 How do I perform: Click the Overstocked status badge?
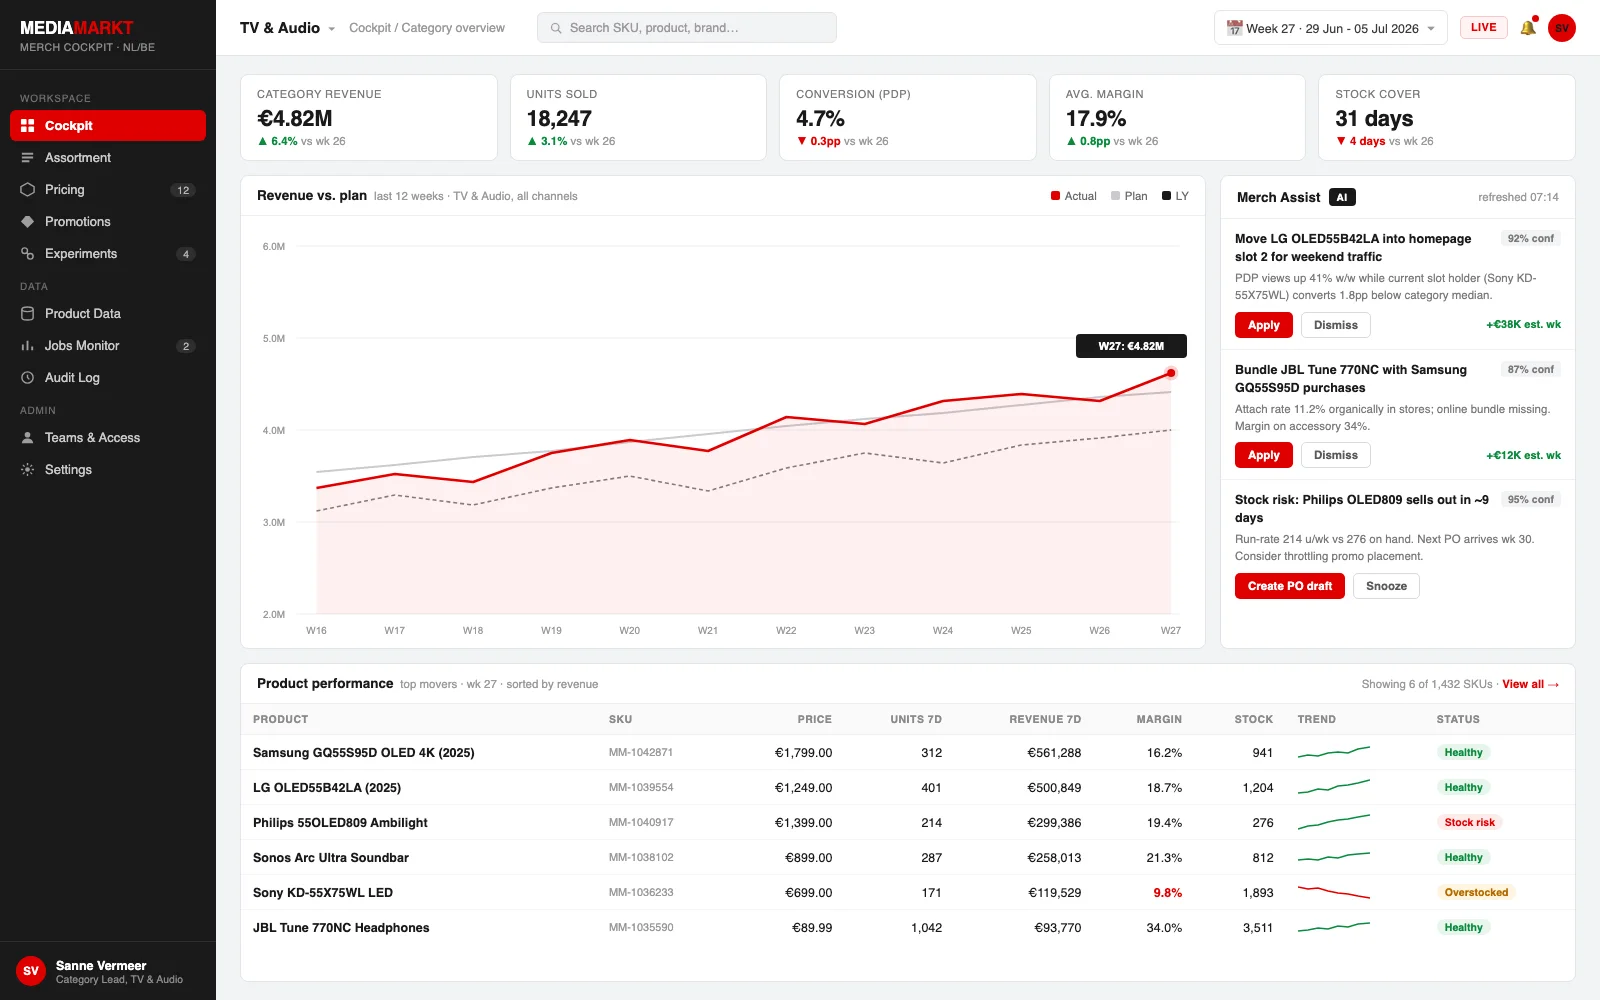(1476, 892)
